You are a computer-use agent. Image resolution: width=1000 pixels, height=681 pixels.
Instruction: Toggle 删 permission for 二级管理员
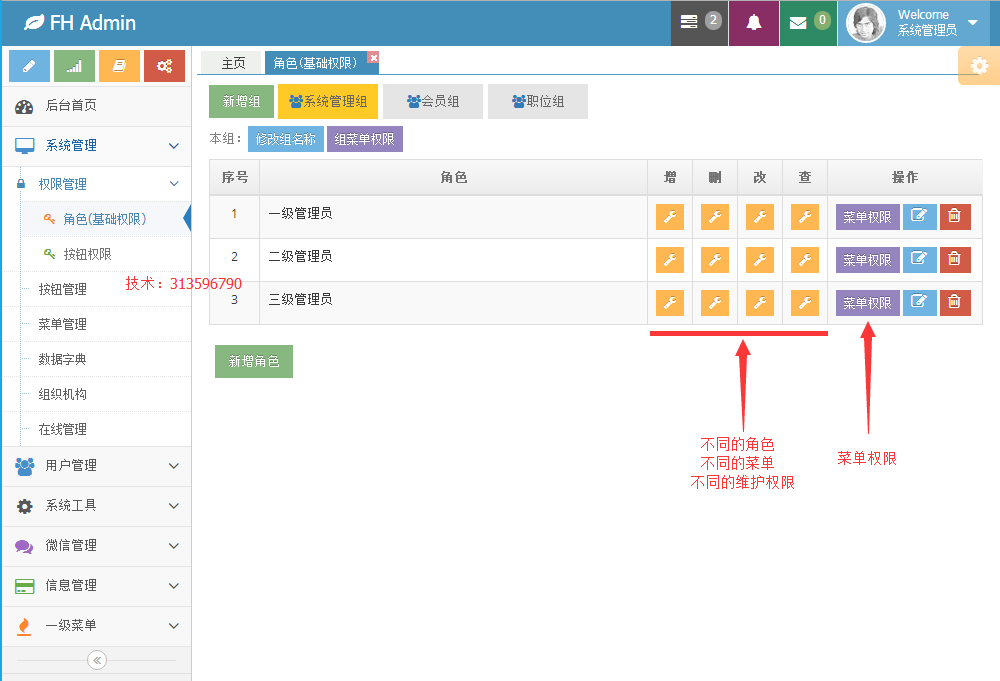[x=715, y=260]
